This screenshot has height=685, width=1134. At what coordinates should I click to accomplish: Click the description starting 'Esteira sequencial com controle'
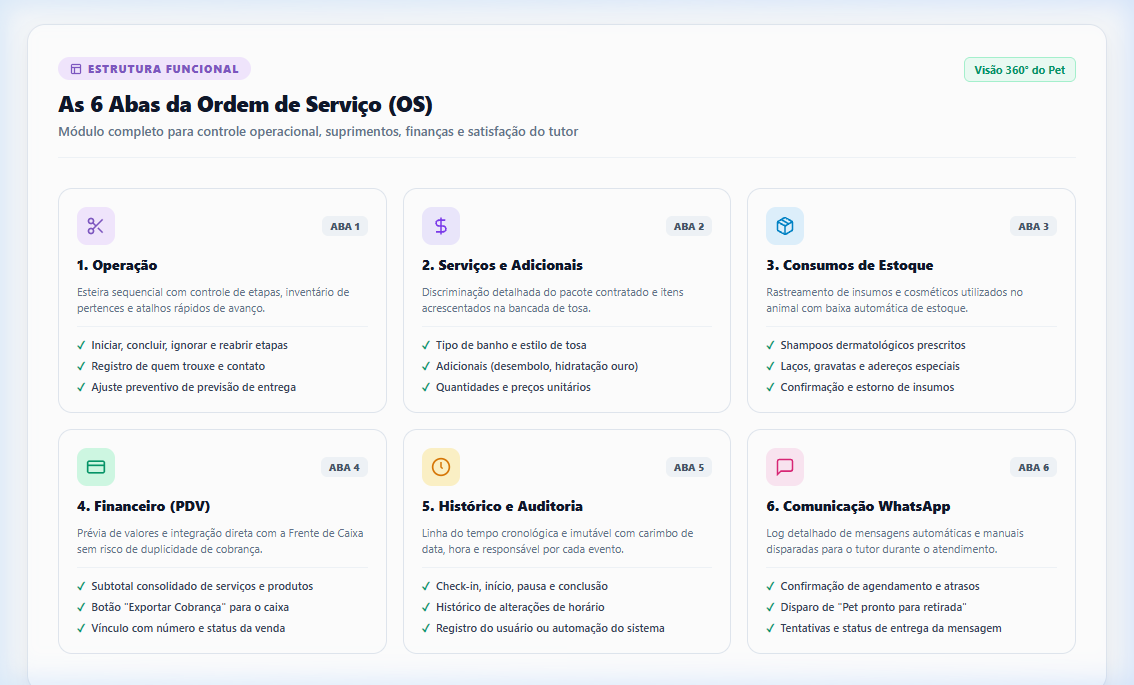coord(213,300)
